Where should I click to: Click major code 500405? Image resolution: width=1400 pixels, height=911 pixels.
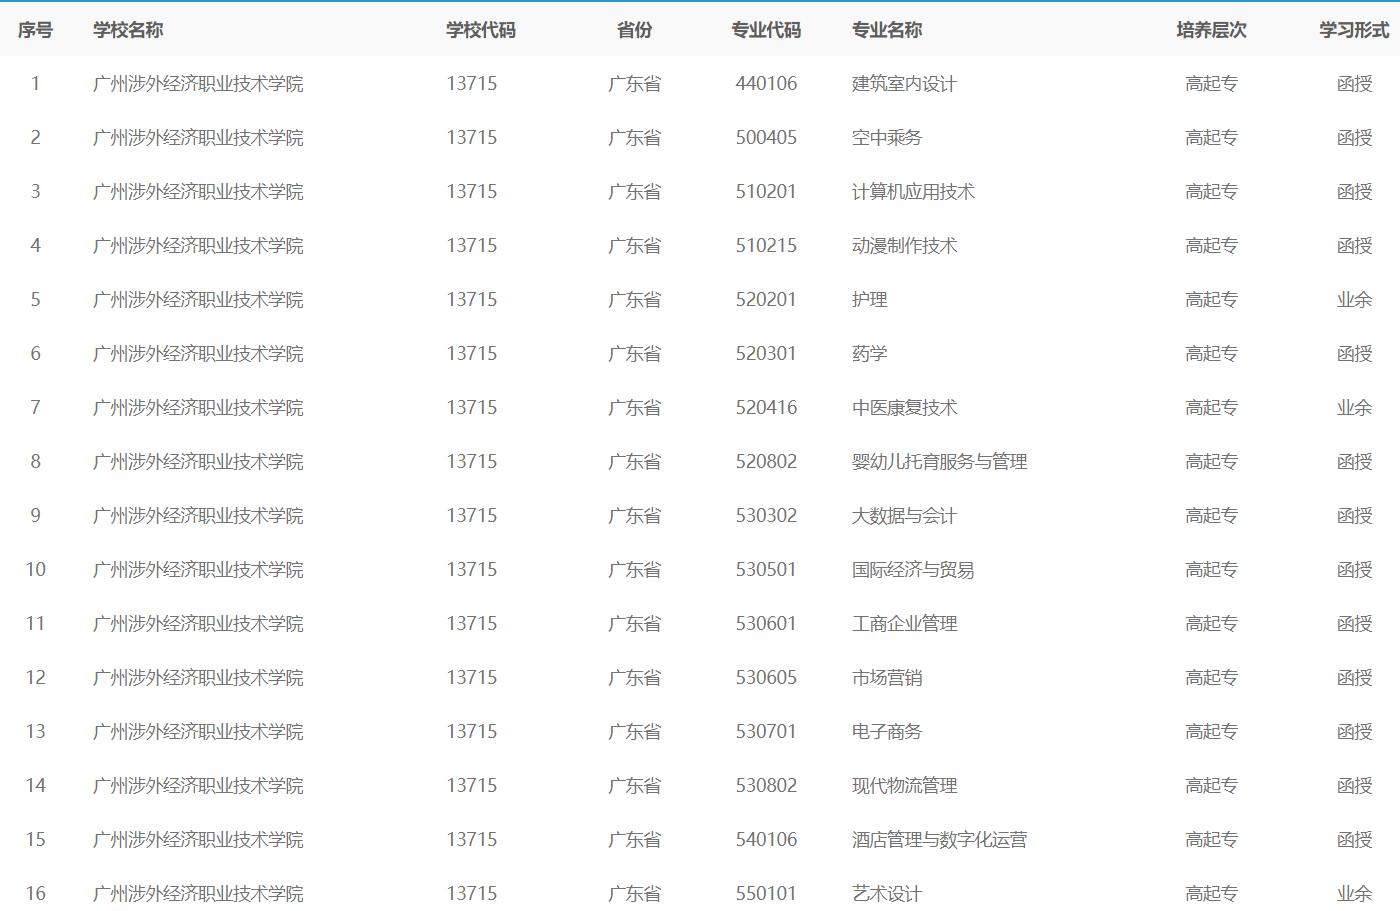(x=766, y=138)
